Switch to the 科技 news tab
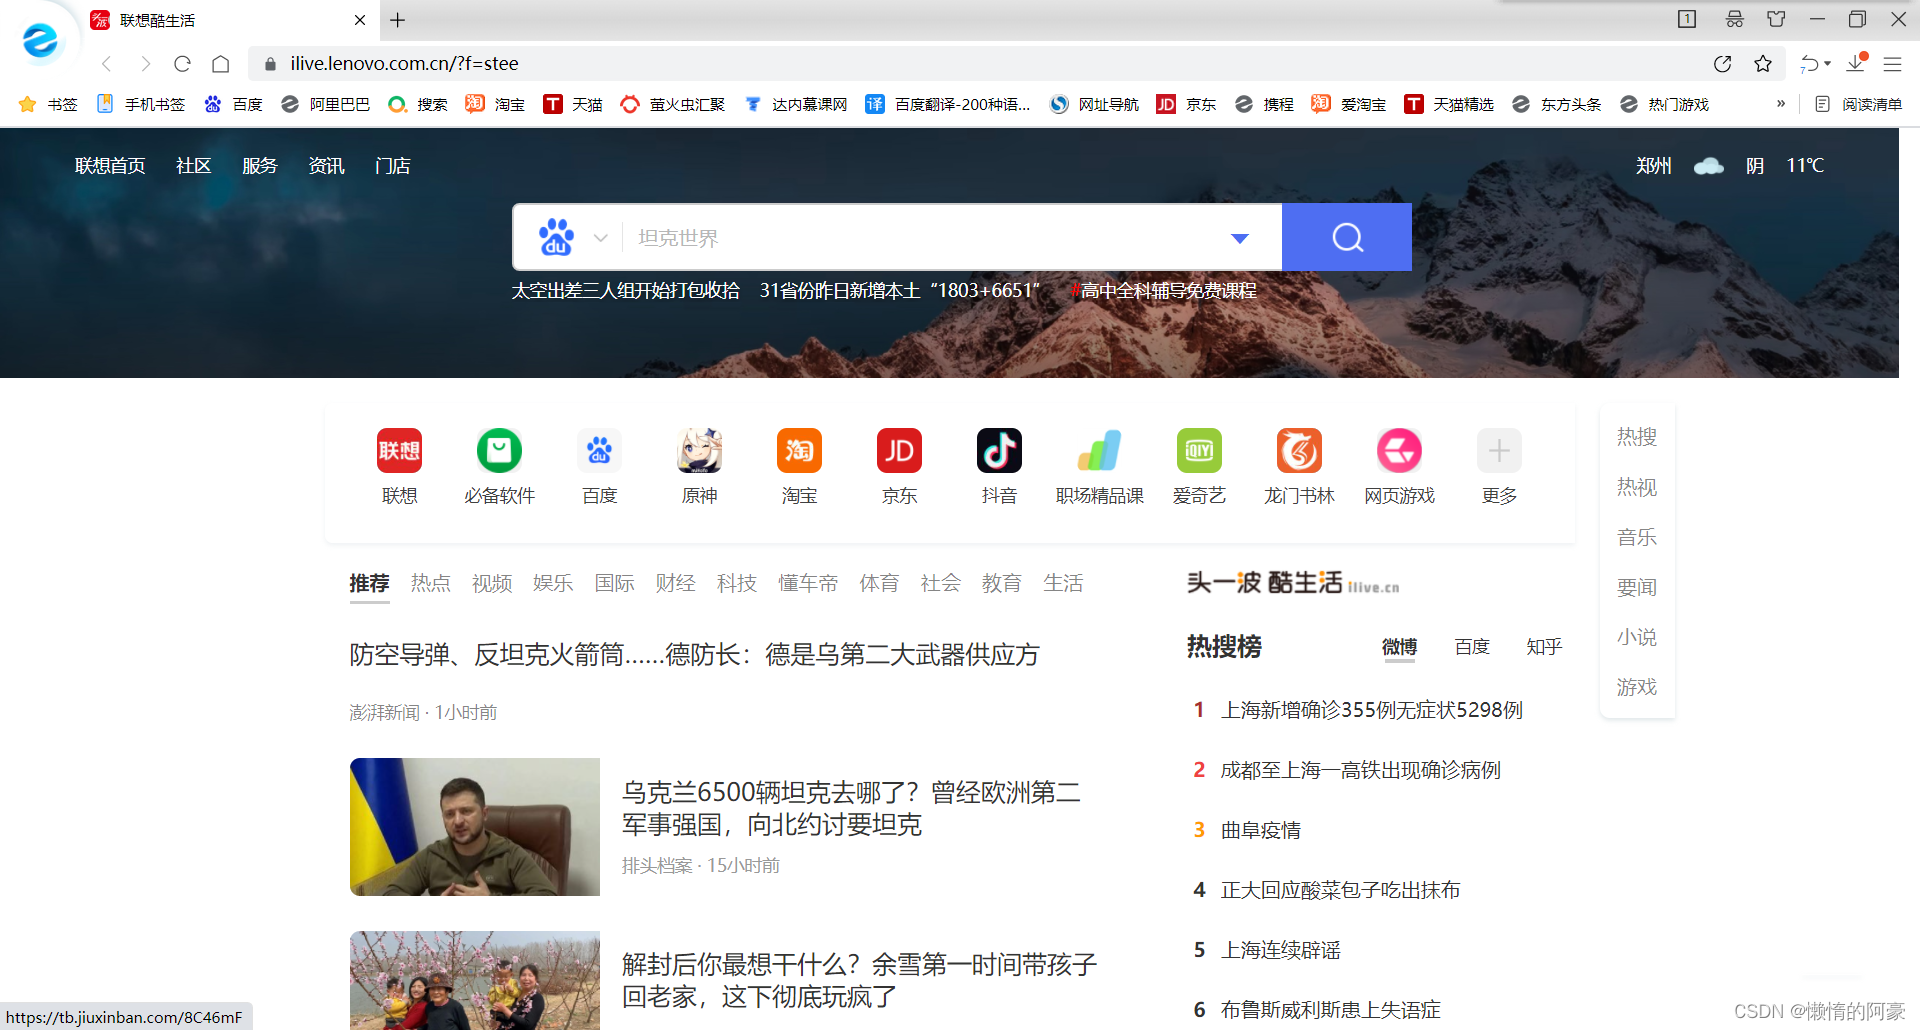The width and height of the screenshot is (1920, 1030). [x=737, y=583]
